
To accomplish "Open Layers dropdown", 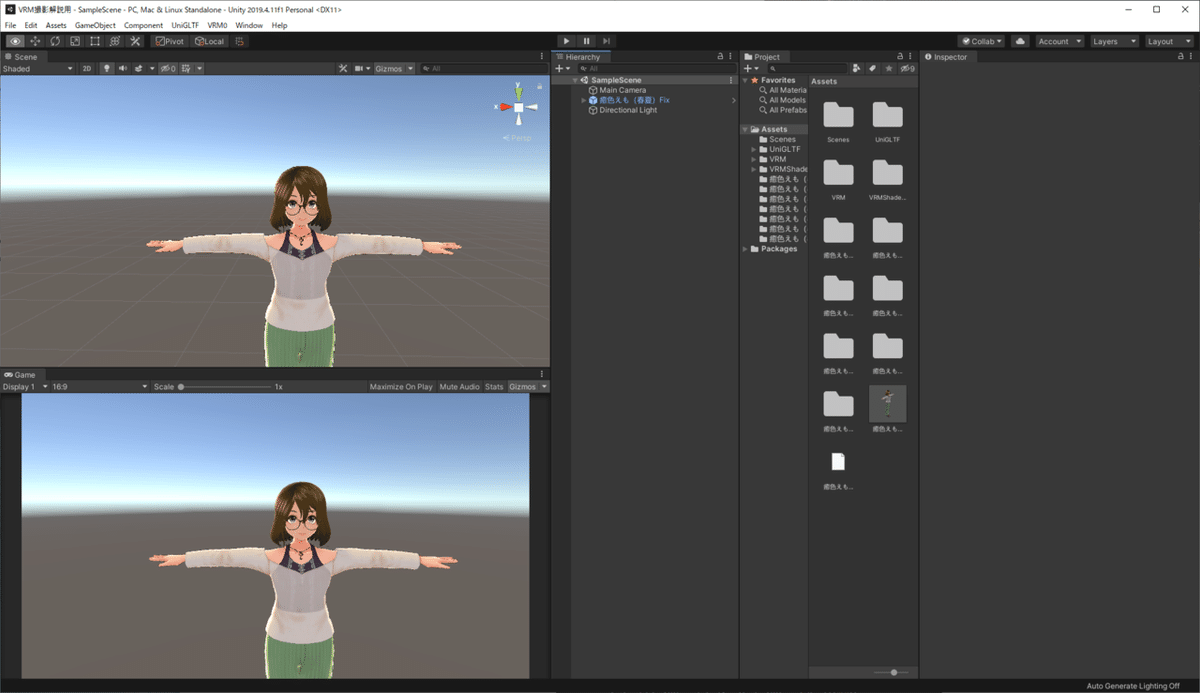I will (x=1114, y=41).
